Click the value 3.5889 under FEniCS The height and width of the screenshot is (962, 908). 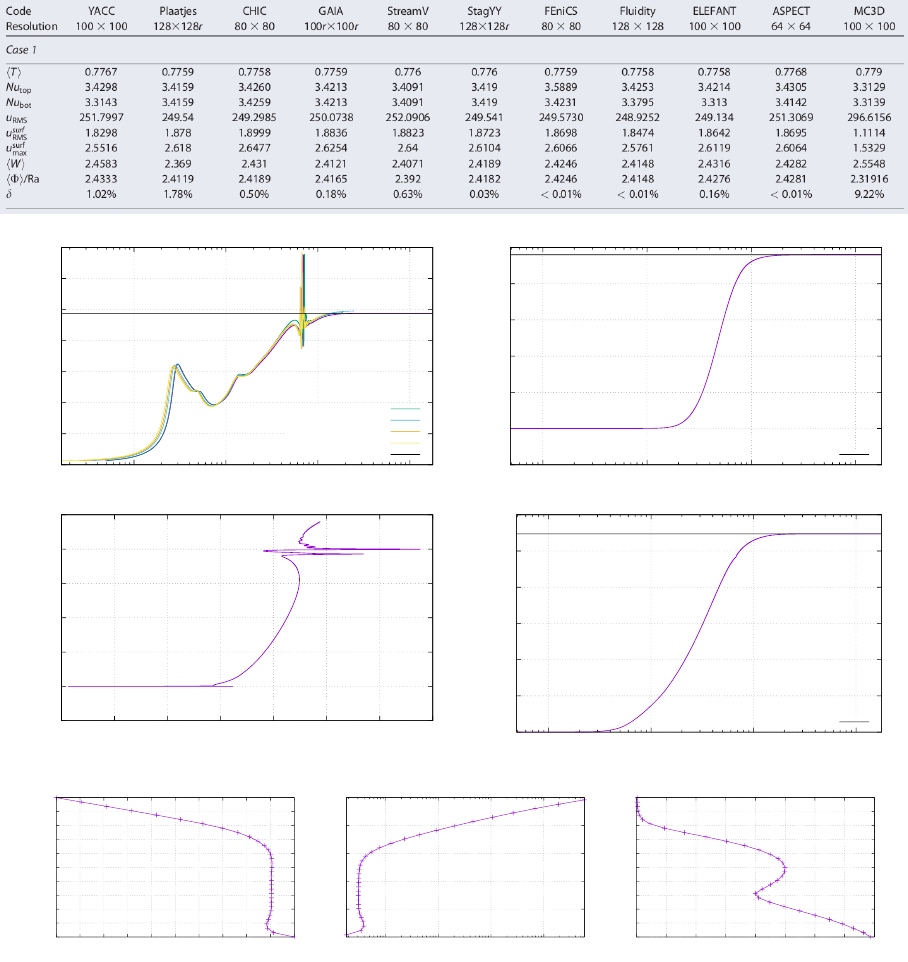point(561,87)
